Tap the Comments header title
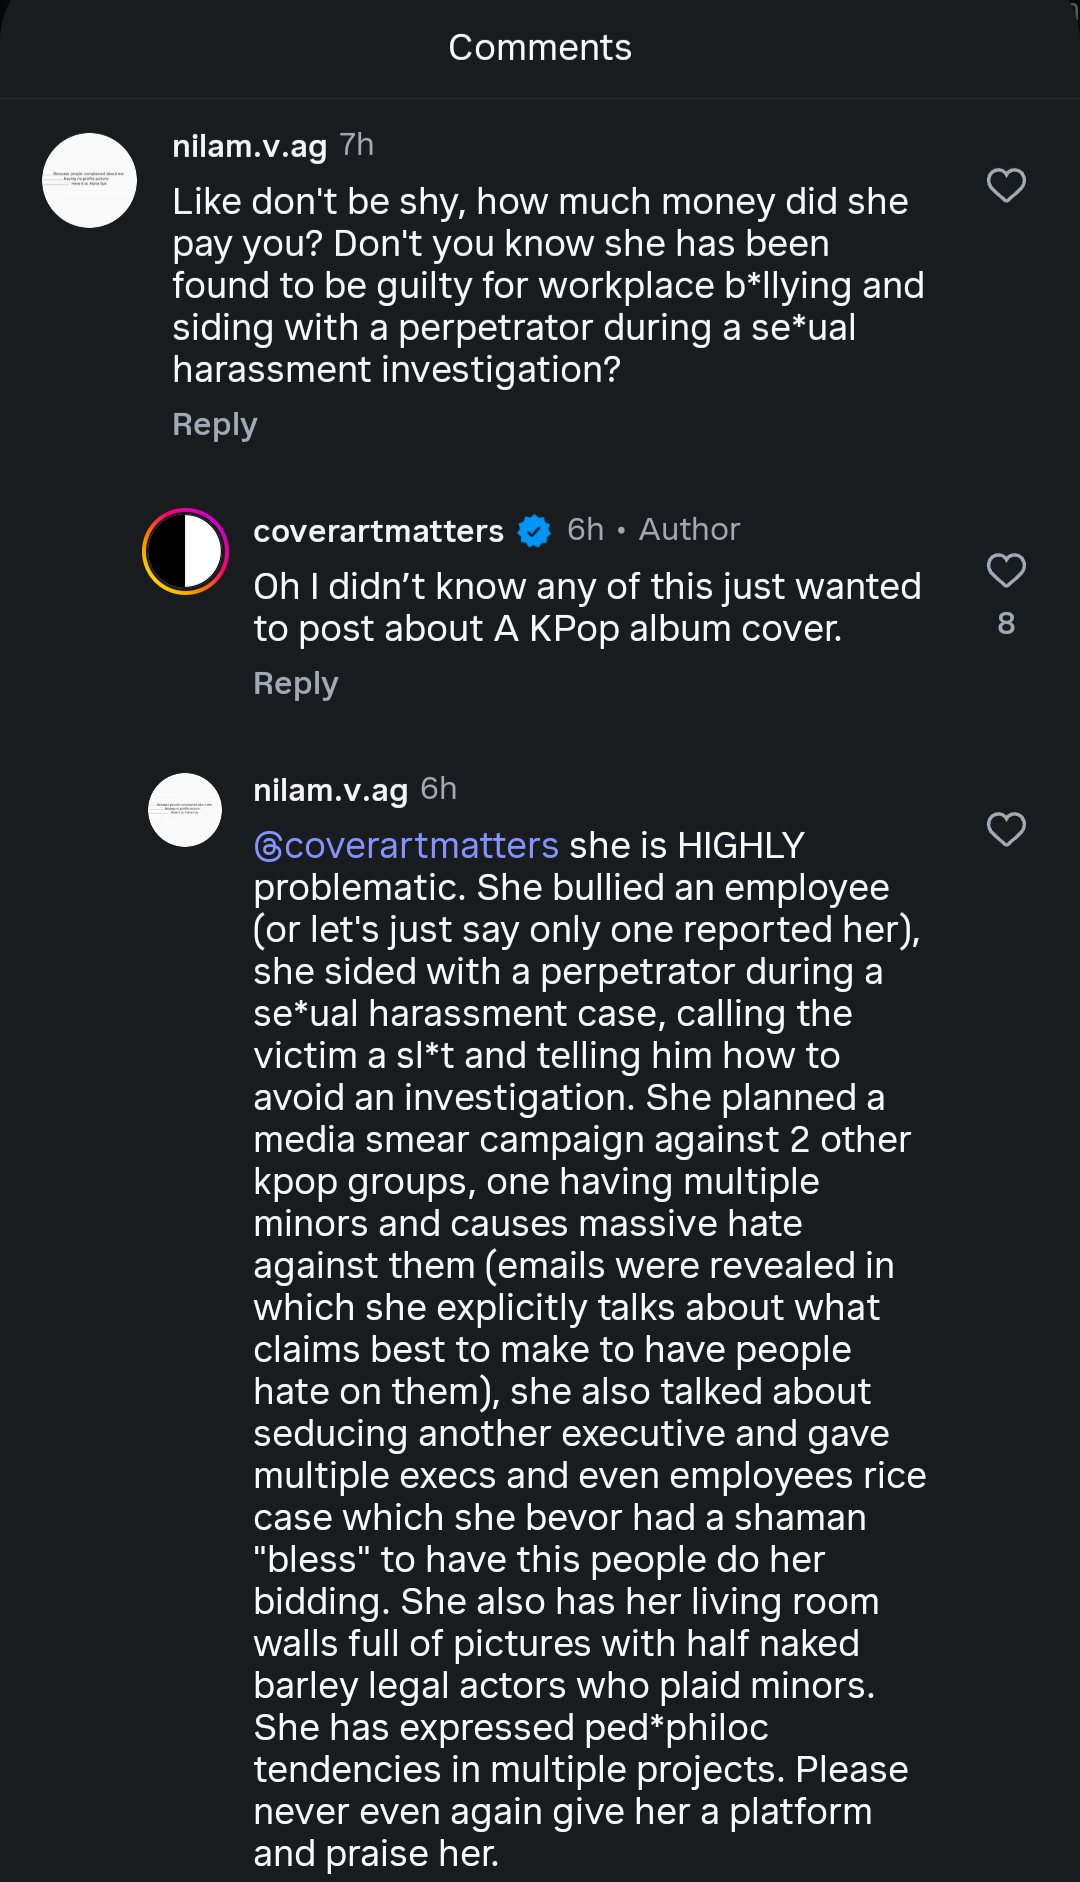Image resolution: width=1080 pixels, height=1882 pixels. click(540, 48)
